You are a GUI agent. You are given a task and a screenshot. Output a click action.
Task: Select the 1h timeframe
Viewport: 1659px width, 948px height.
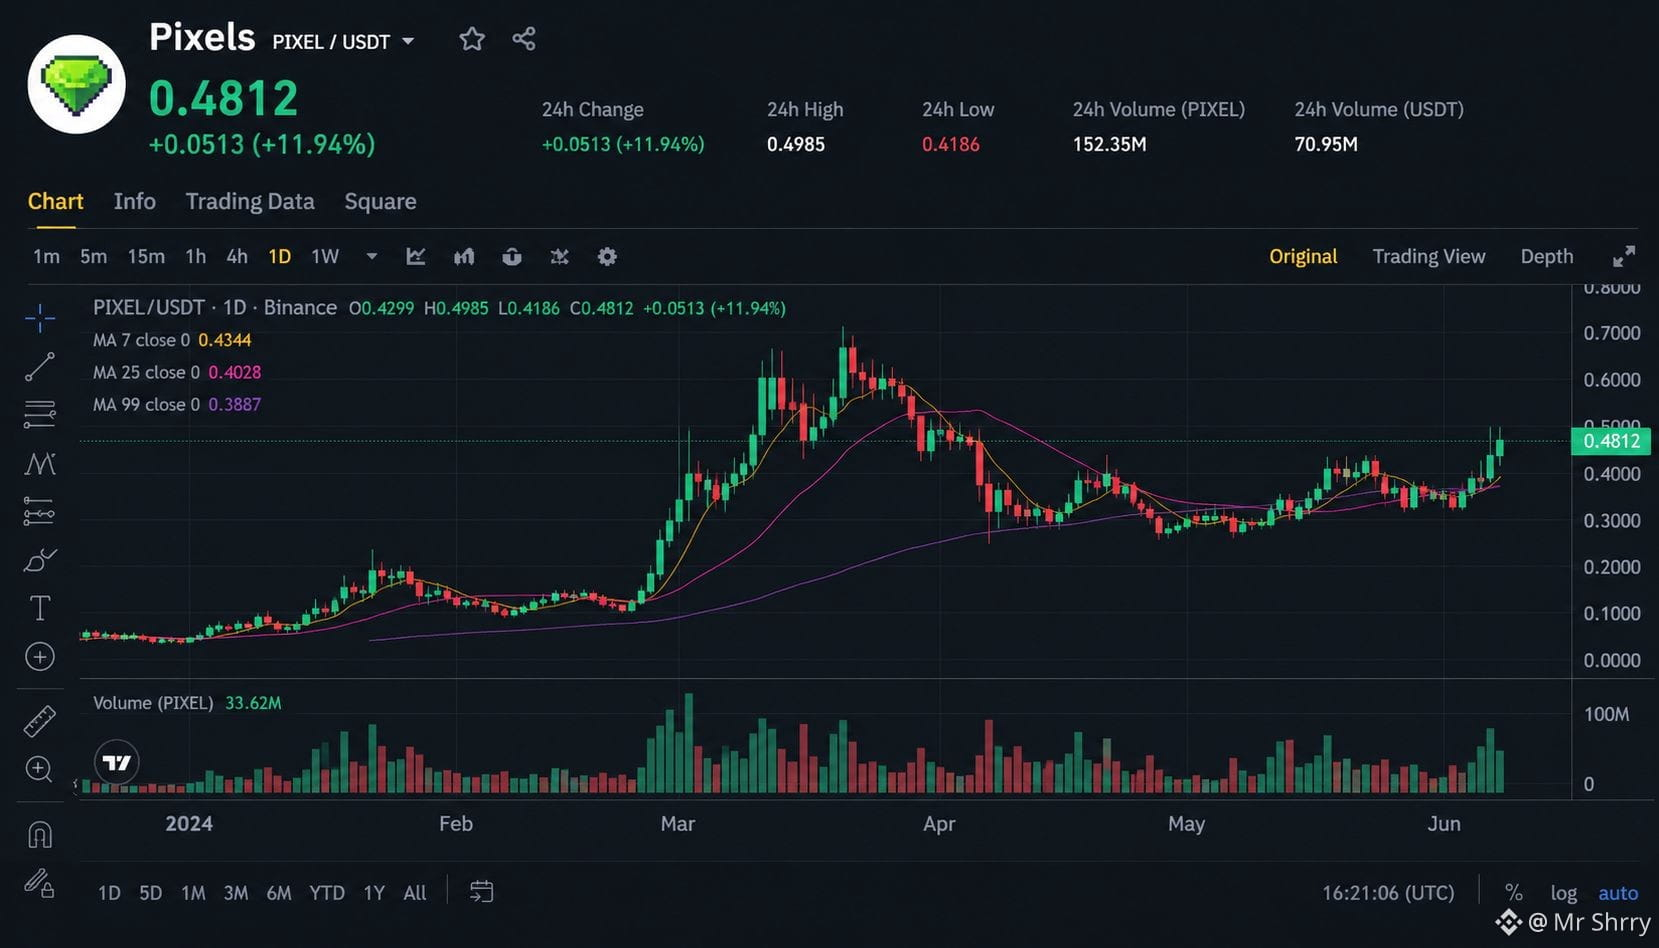click(196, 257)
